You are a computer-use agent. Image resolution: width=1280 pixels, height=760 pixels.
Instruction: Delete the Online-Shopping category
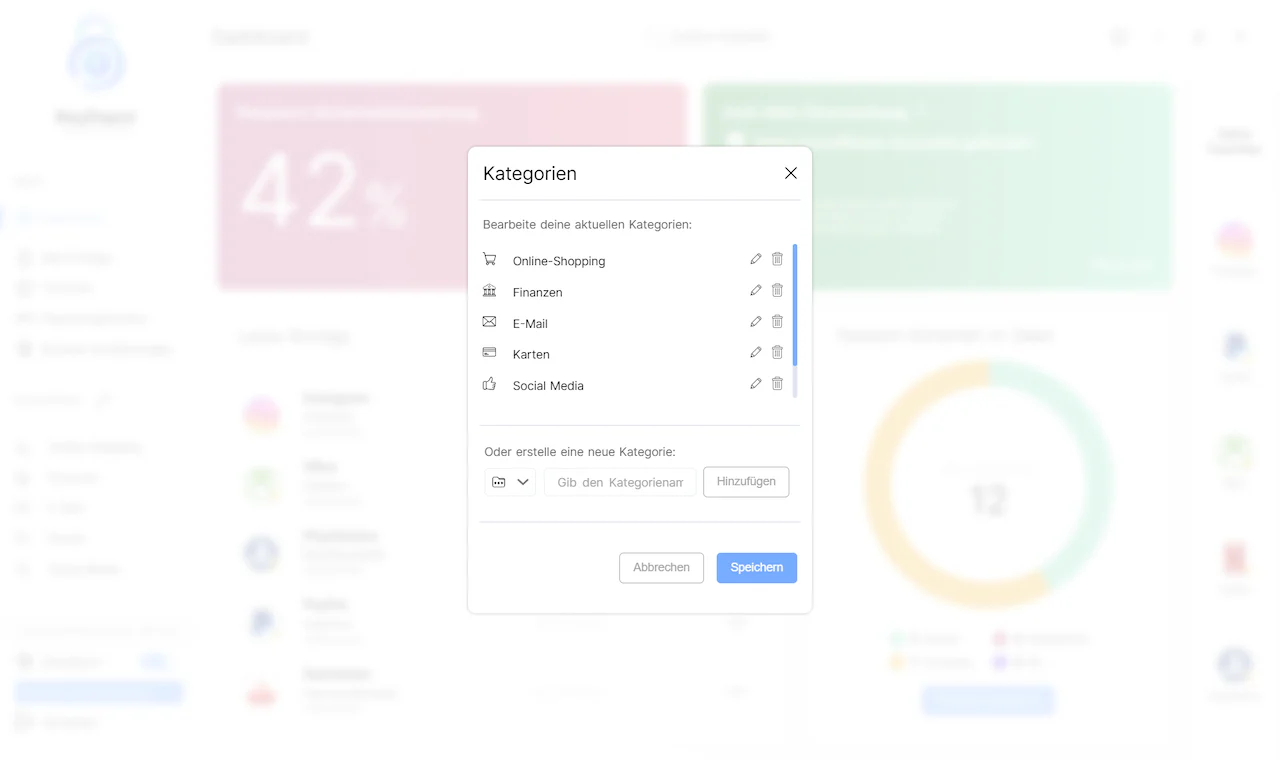coord(777,259)
